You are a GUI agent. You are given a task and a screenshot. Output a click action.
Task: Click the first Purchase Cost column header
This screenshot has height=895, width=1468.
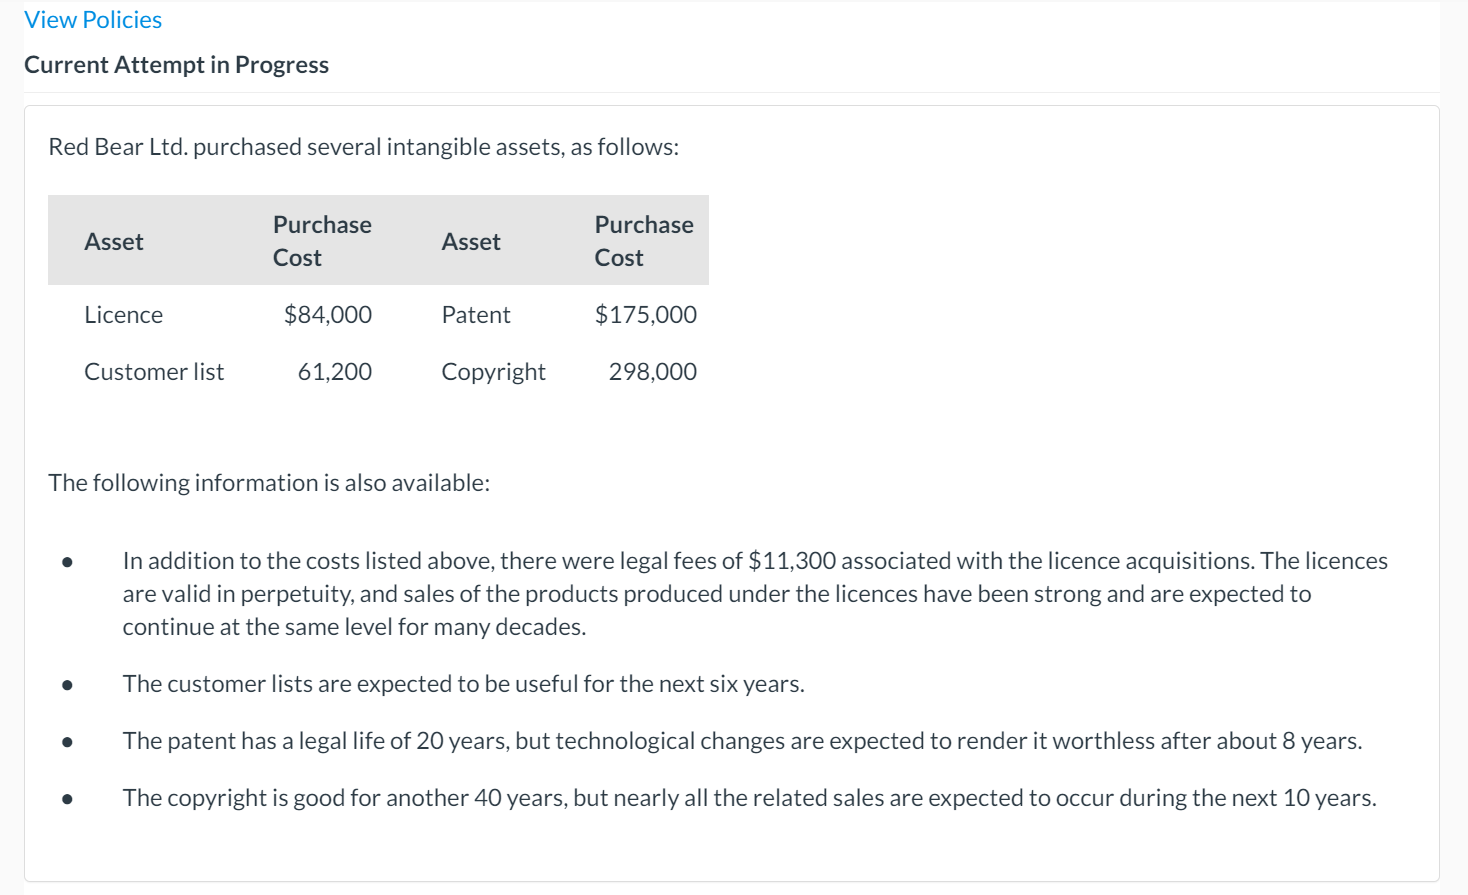322,241
